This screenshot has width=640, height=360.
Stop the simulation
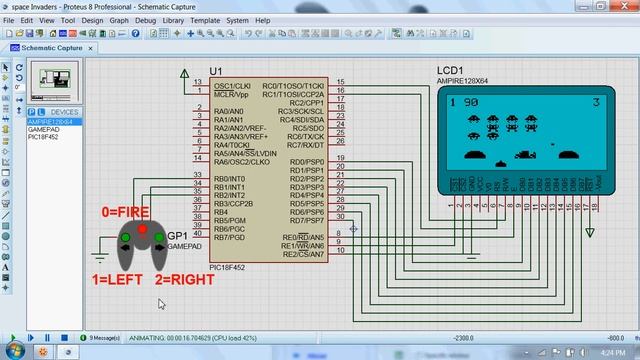click(64, 338)
